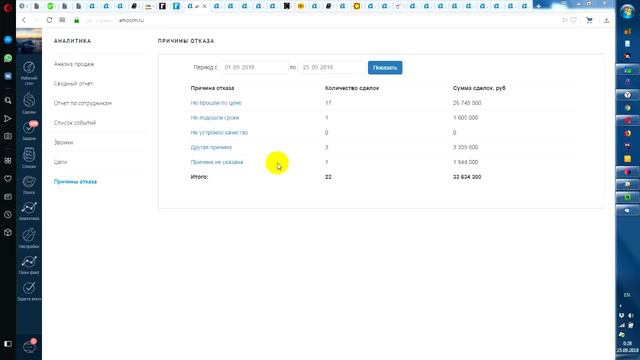
Task: Open Звонки in the analytics menu
Action: pyautogui.click(x=63, y=142)
